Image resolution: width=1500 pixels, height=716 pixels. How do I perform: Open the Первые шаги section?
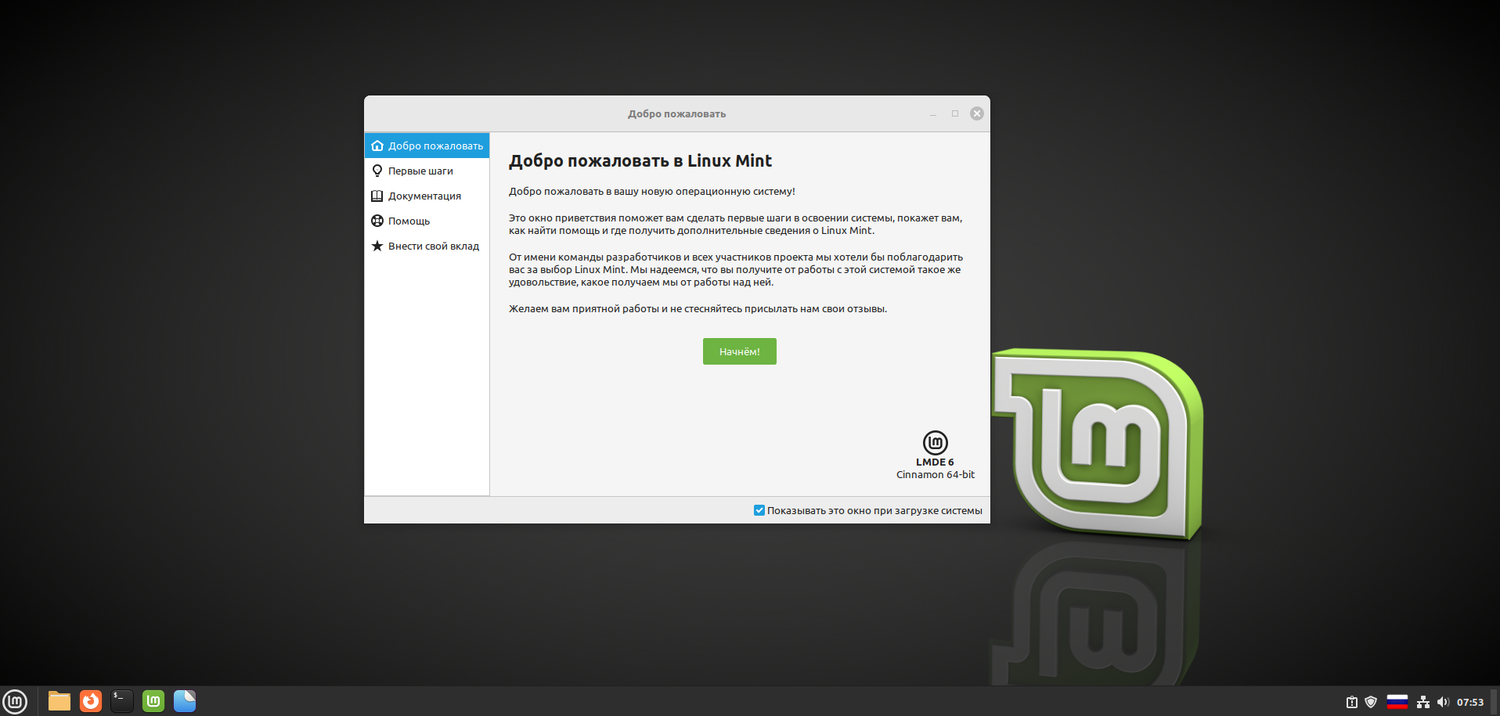(x=427, y=171)
